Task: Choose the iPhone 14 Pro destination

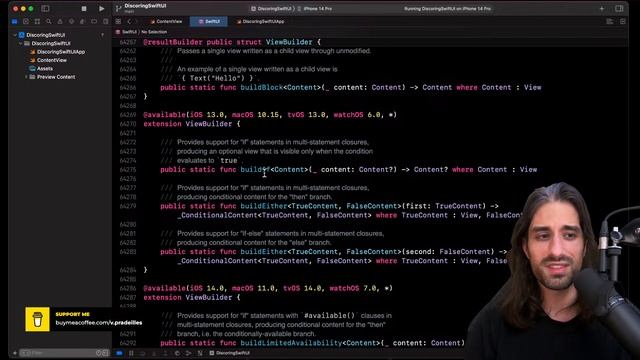Action: [x=315, y=9]
